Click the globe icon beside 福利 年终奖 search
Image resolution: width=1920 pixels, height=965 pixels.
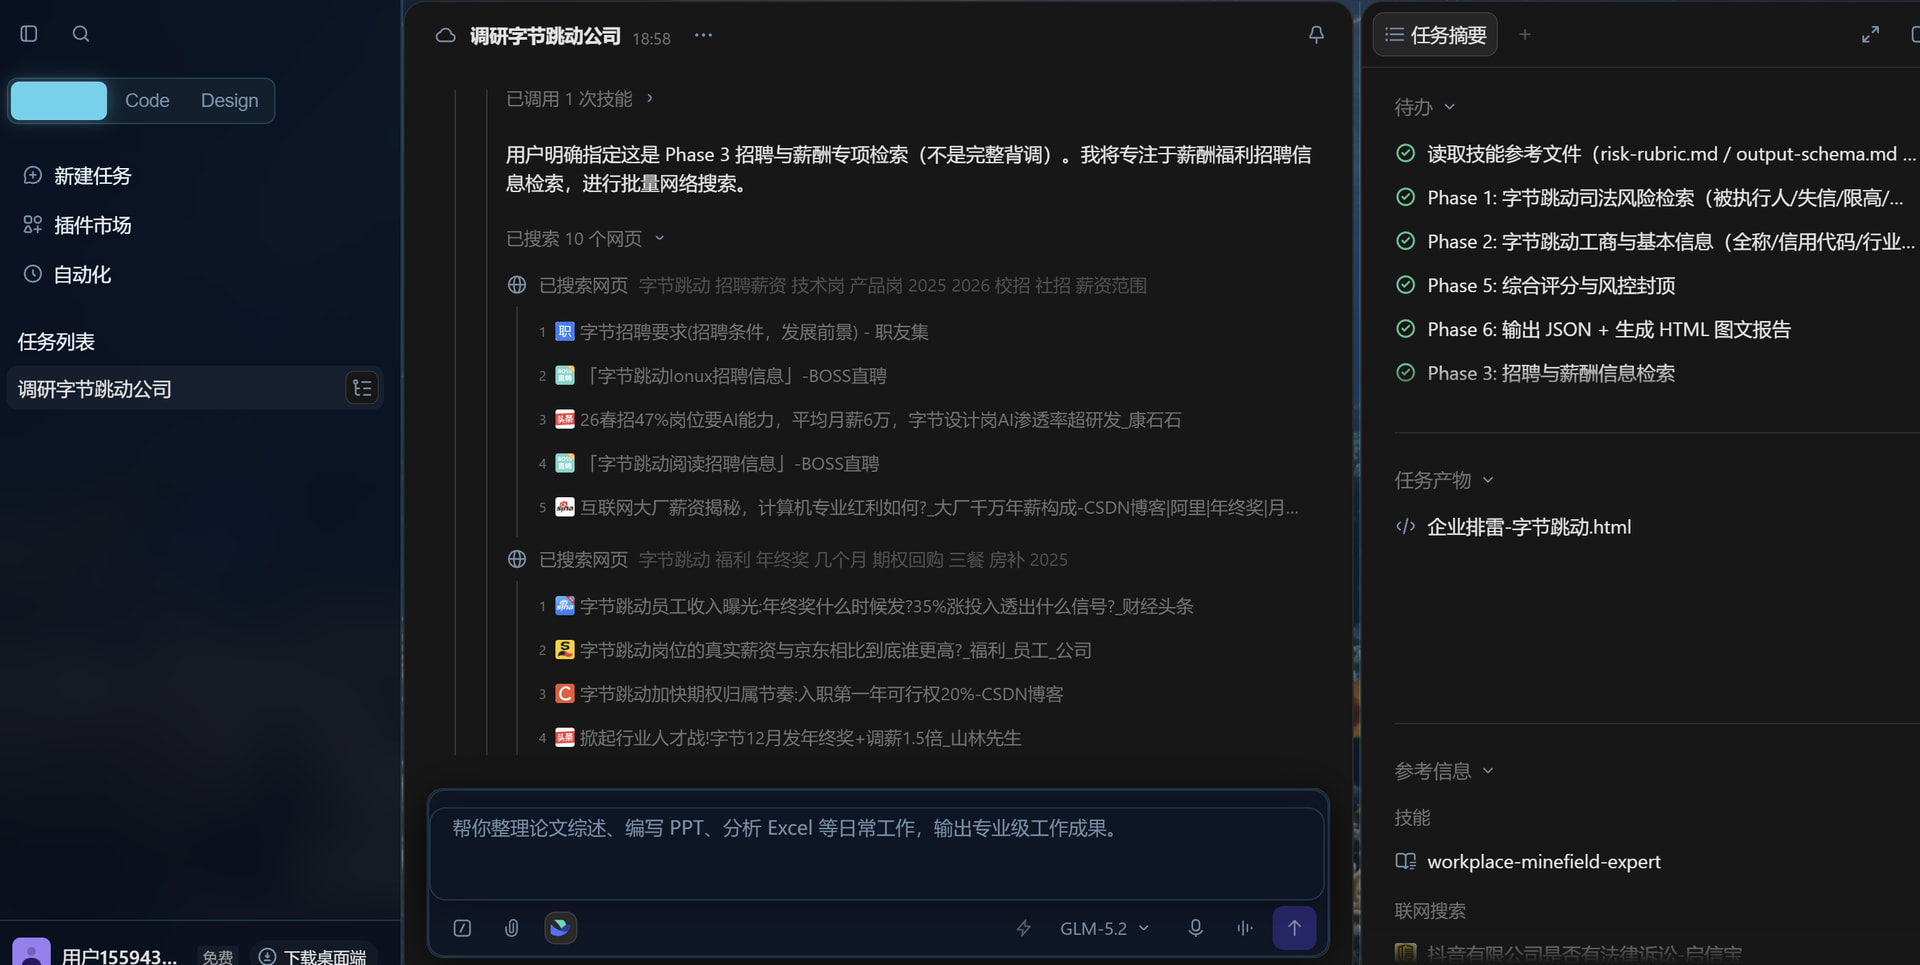[517, 559]
